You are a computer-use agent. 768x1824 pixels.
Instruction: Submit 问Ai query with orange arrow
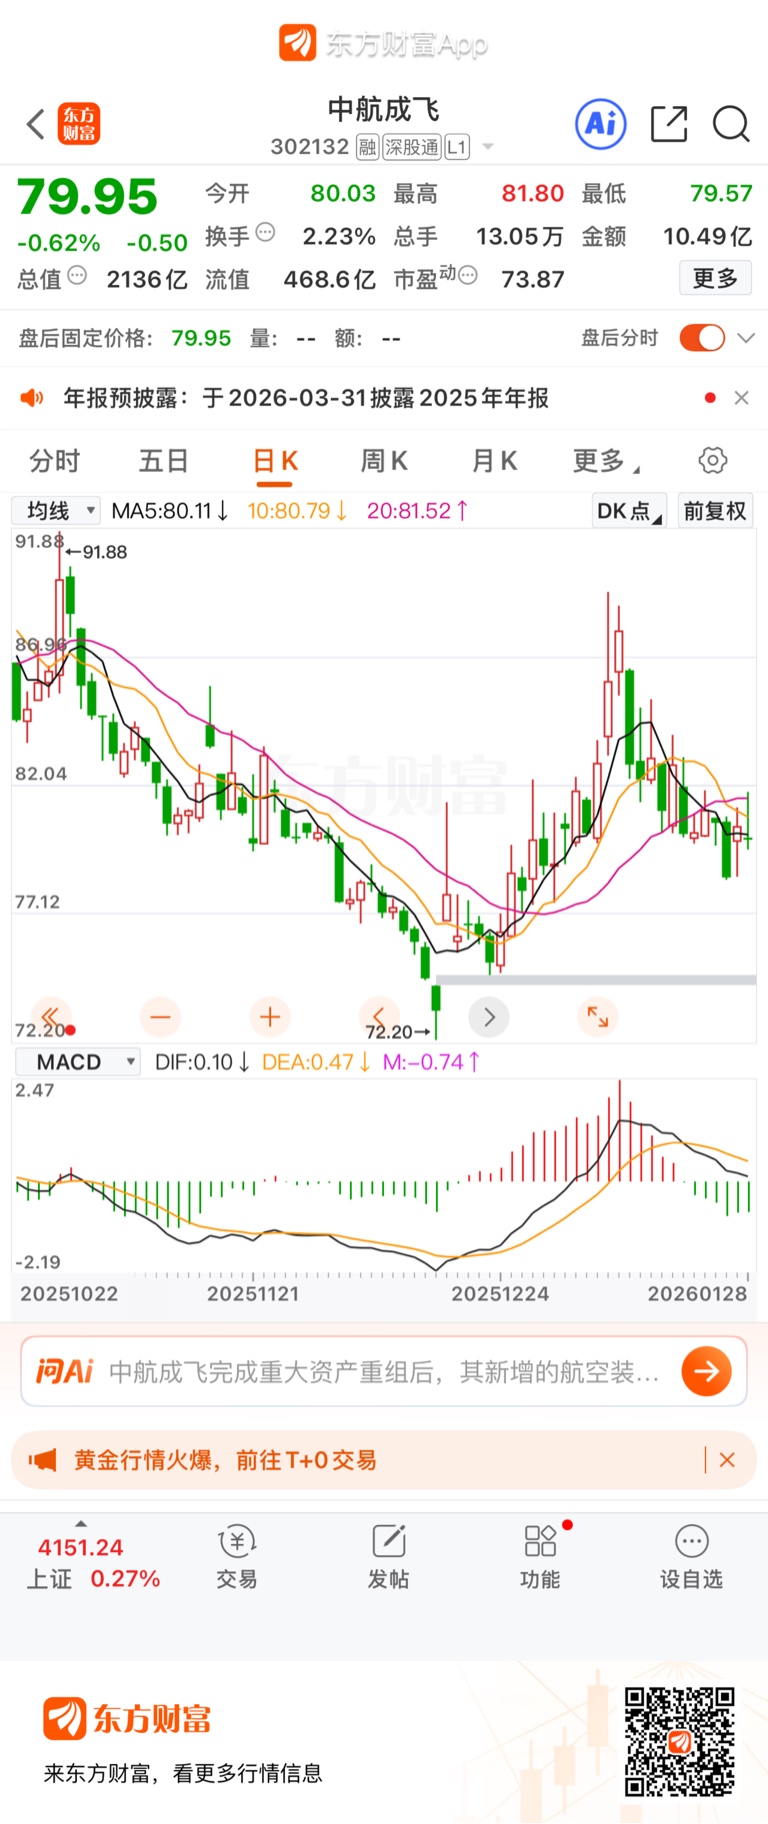point(707,1371)
